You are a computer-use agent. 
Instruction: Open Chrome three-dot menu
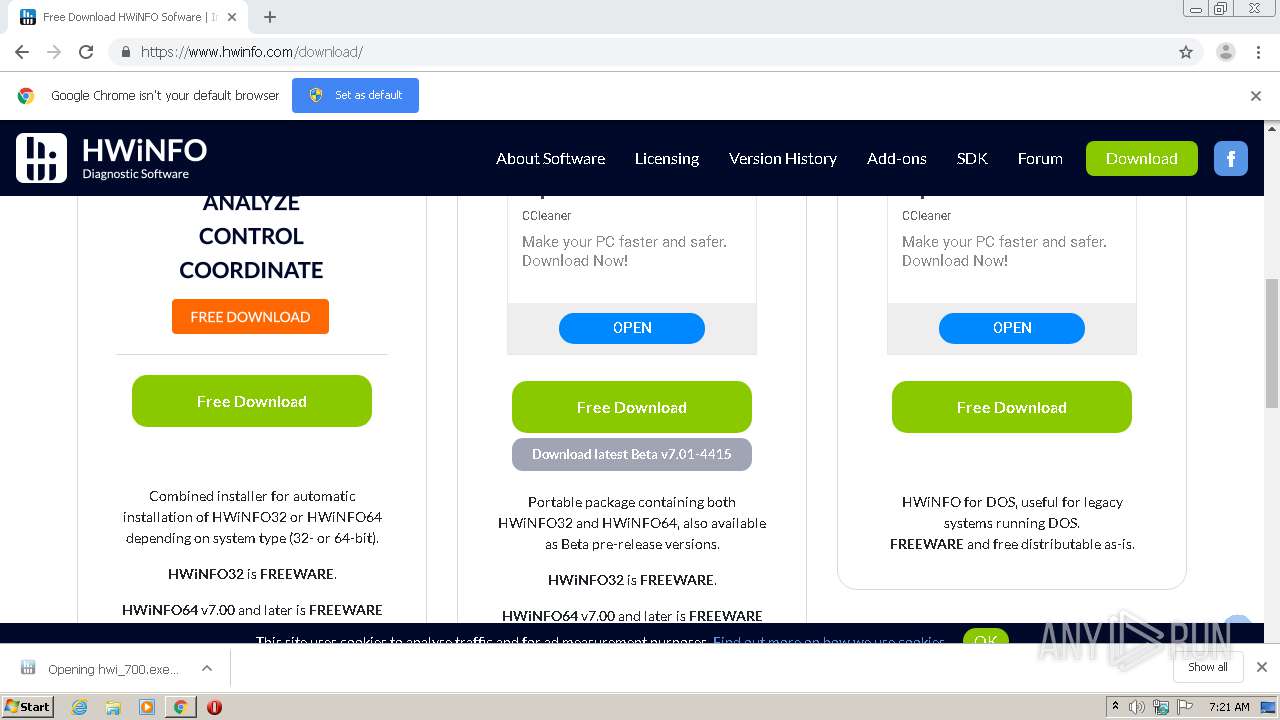(1258, 52)
